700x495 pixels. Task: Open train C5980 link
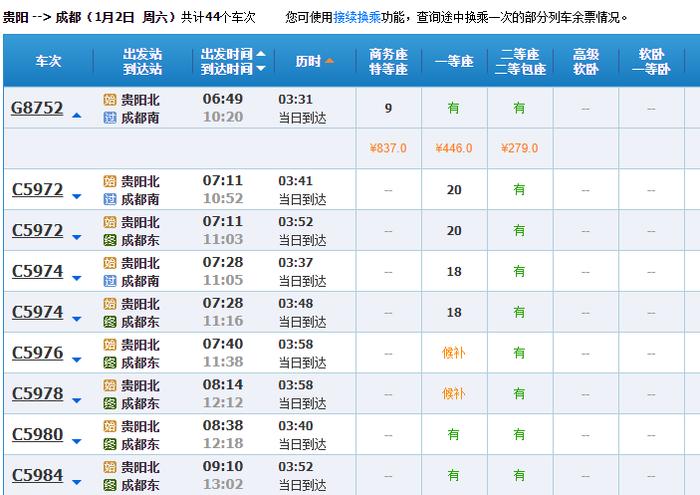tap(38, 434)
